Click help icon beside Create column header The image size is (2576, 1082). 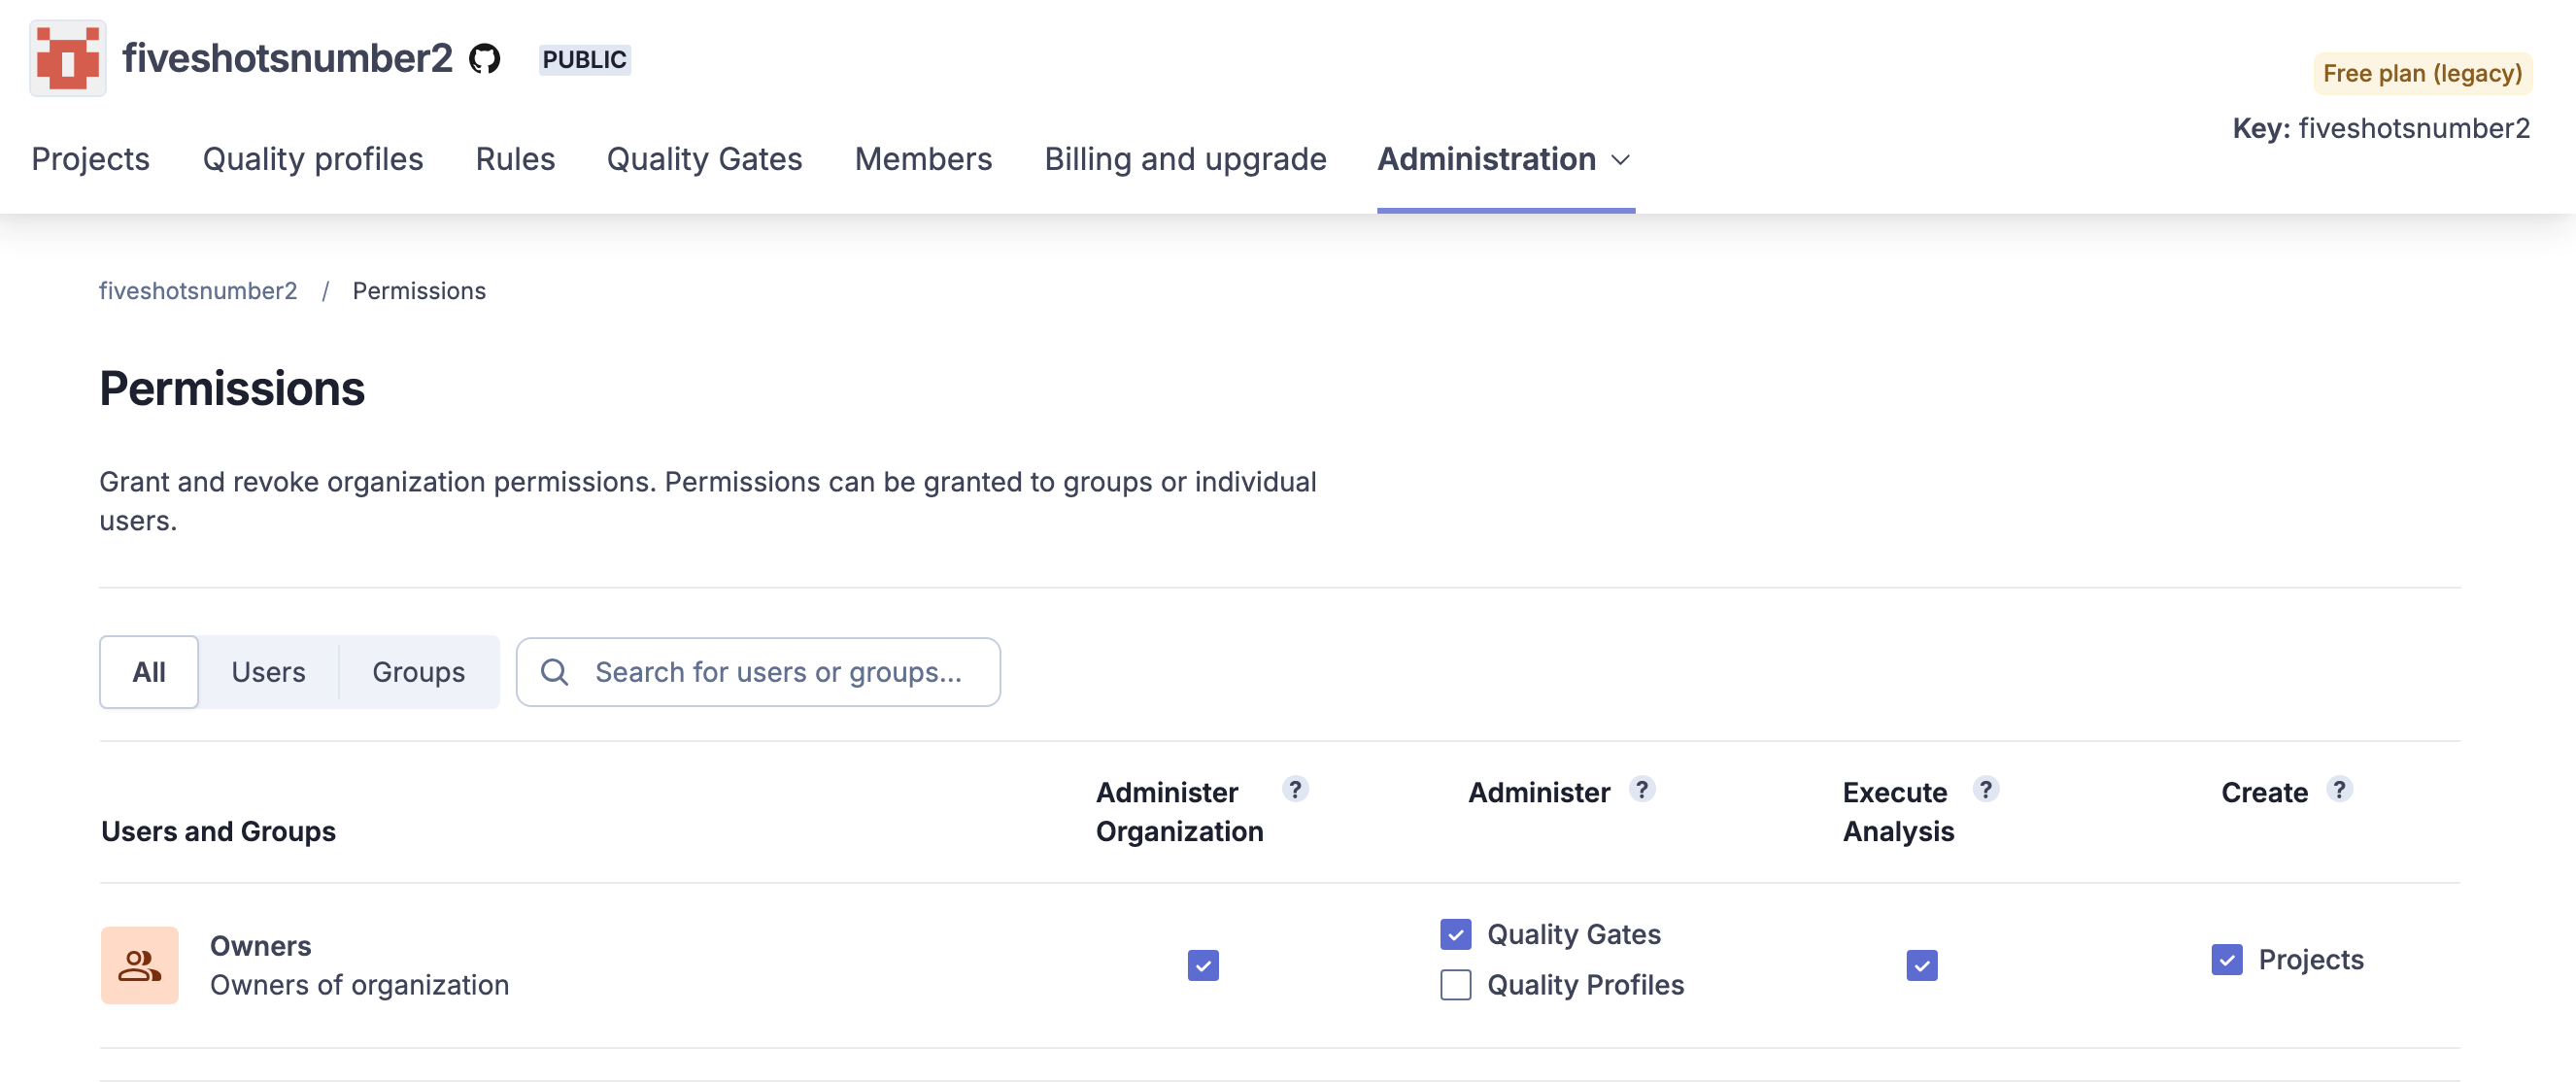(2338, 790)
